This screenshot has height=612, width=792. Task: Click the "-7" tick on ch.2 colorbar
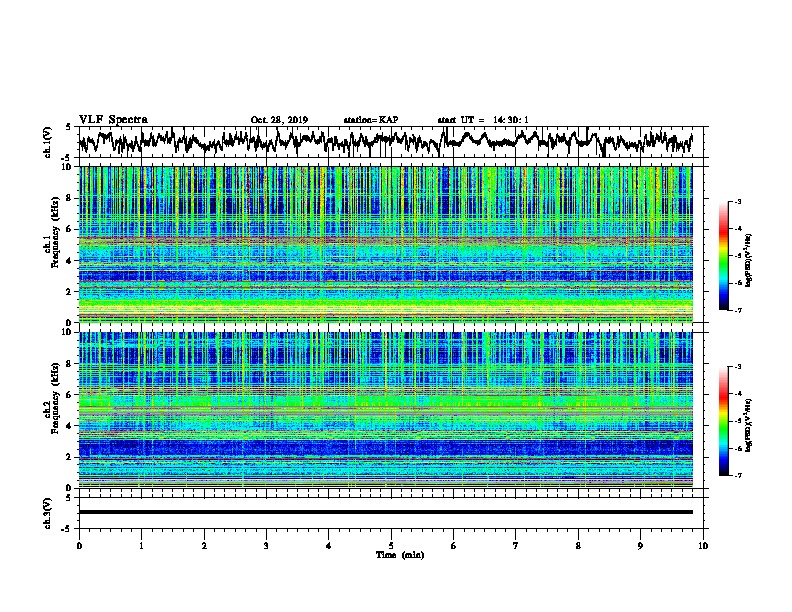(x=737, y=476)
